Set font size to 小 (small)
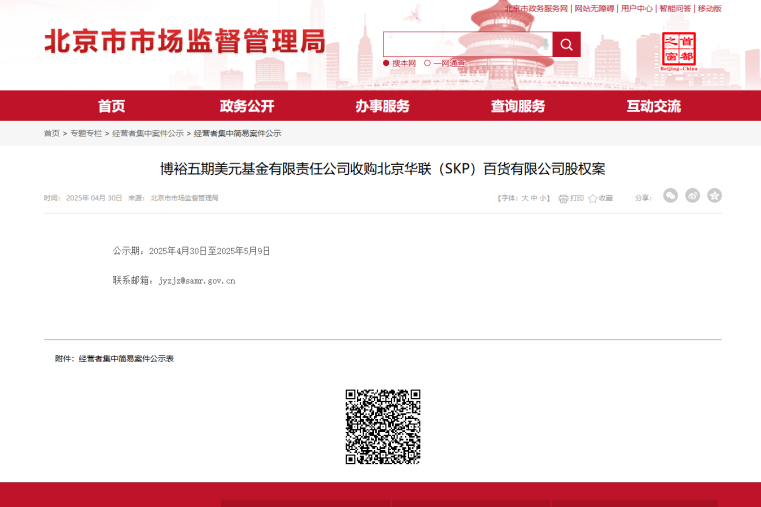This screenshot has height=507, width=761. [543, 198]
